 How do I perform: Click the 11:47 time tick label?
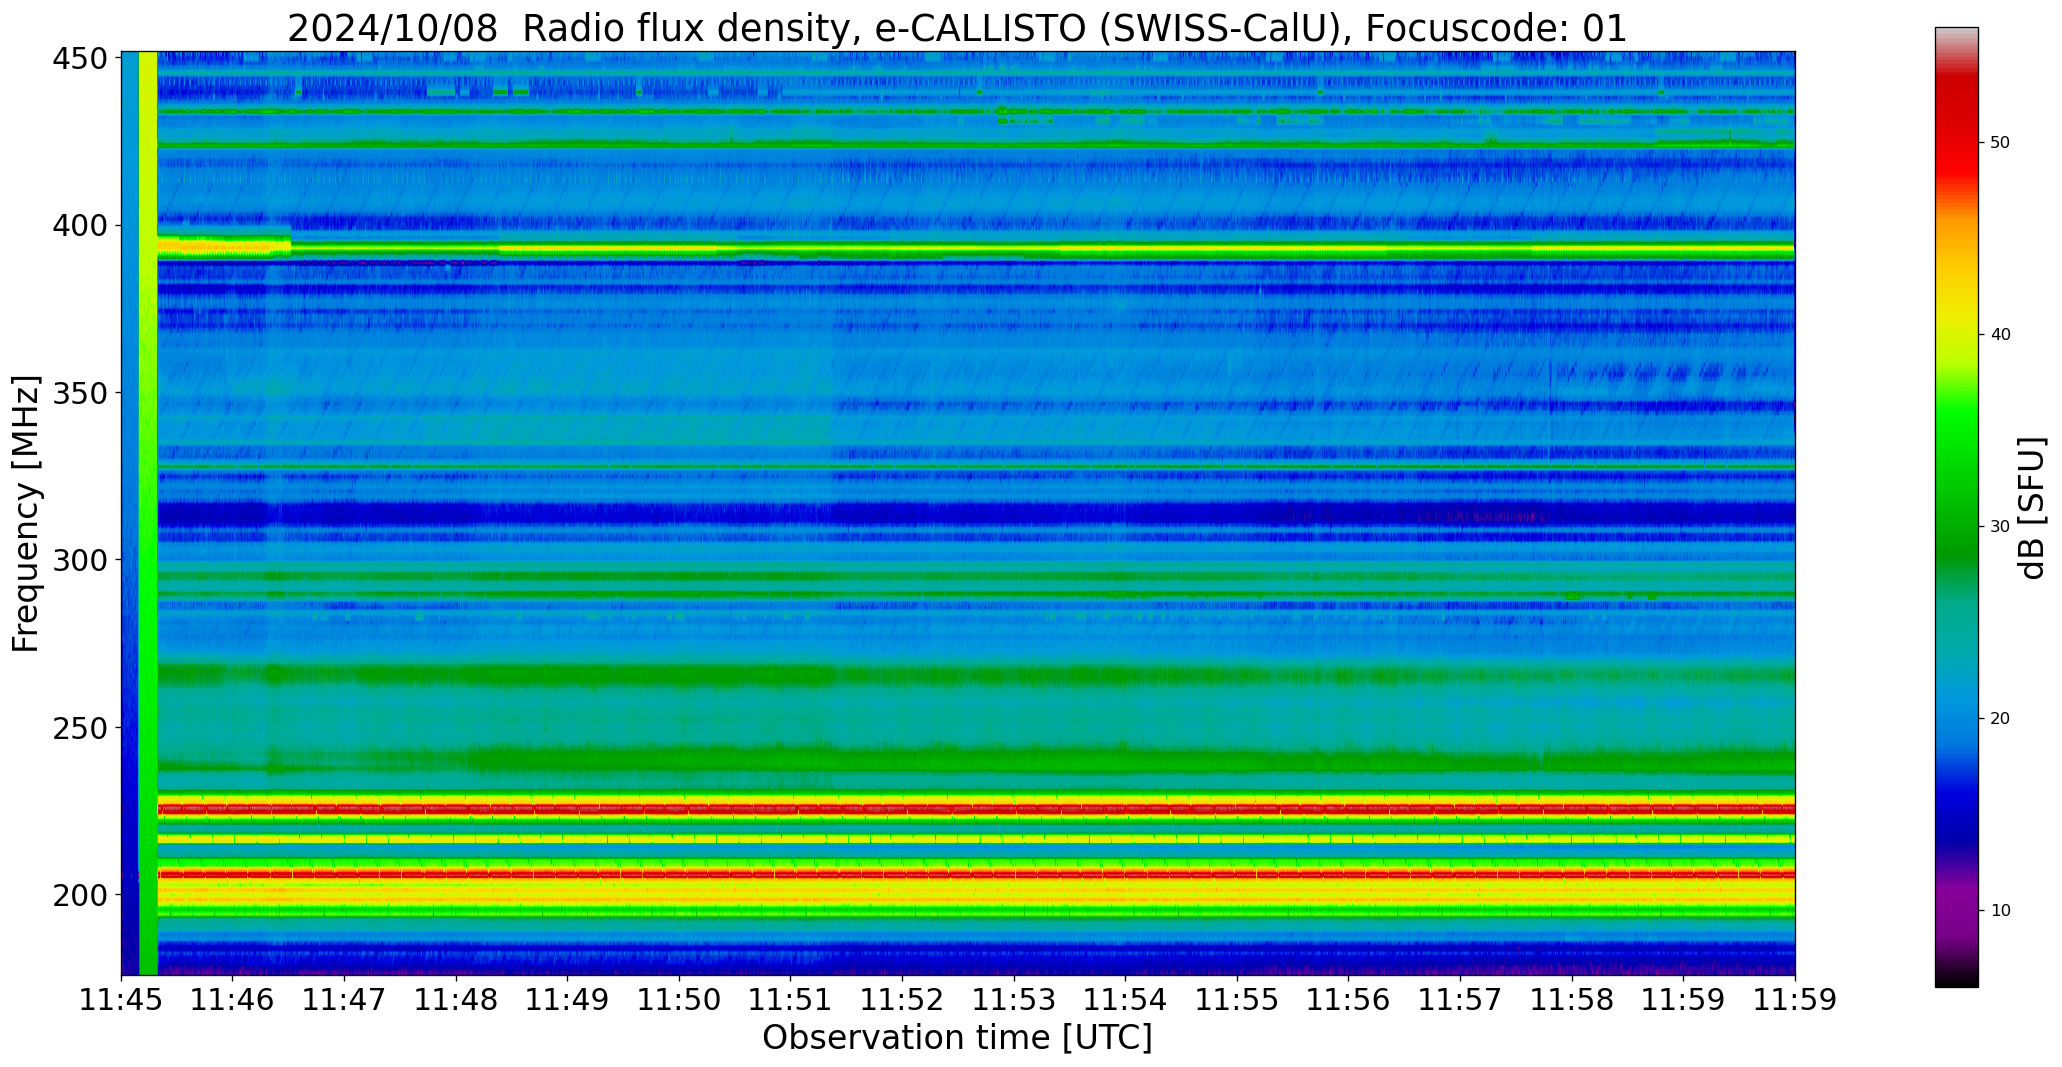(x=345, y=1000)
